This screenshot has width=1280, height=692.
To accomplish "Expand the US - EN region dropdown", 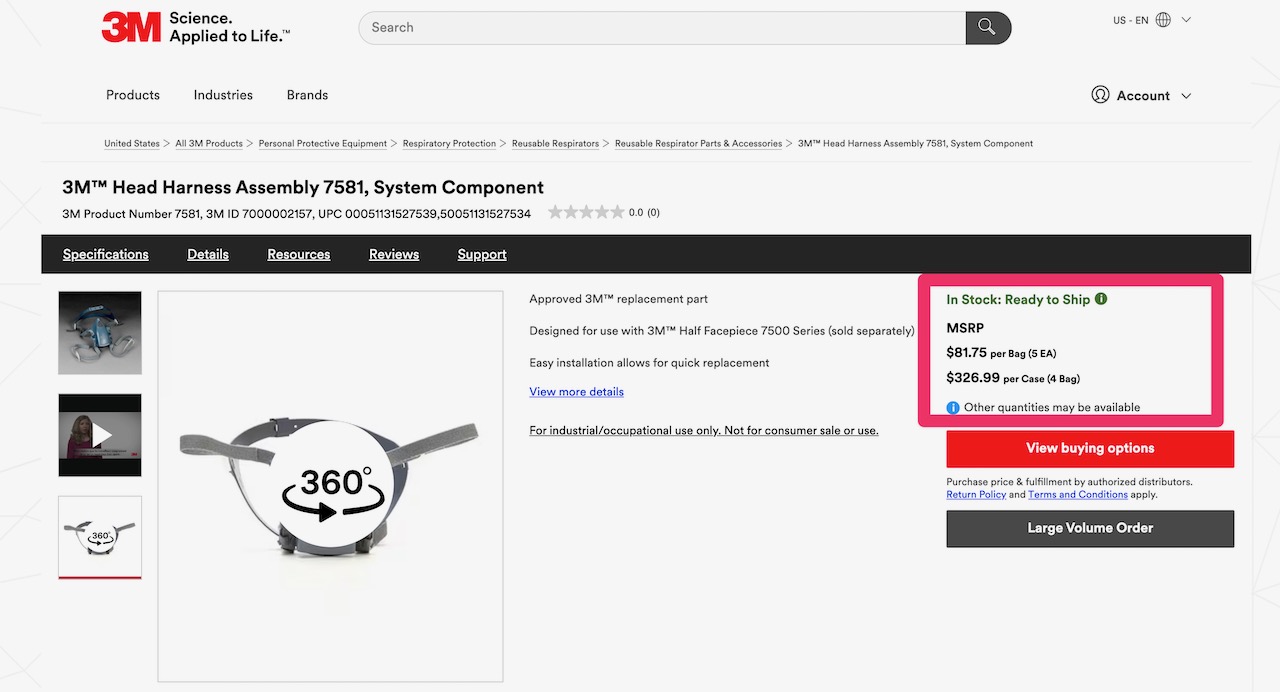I will click(x=1186, y=20).
